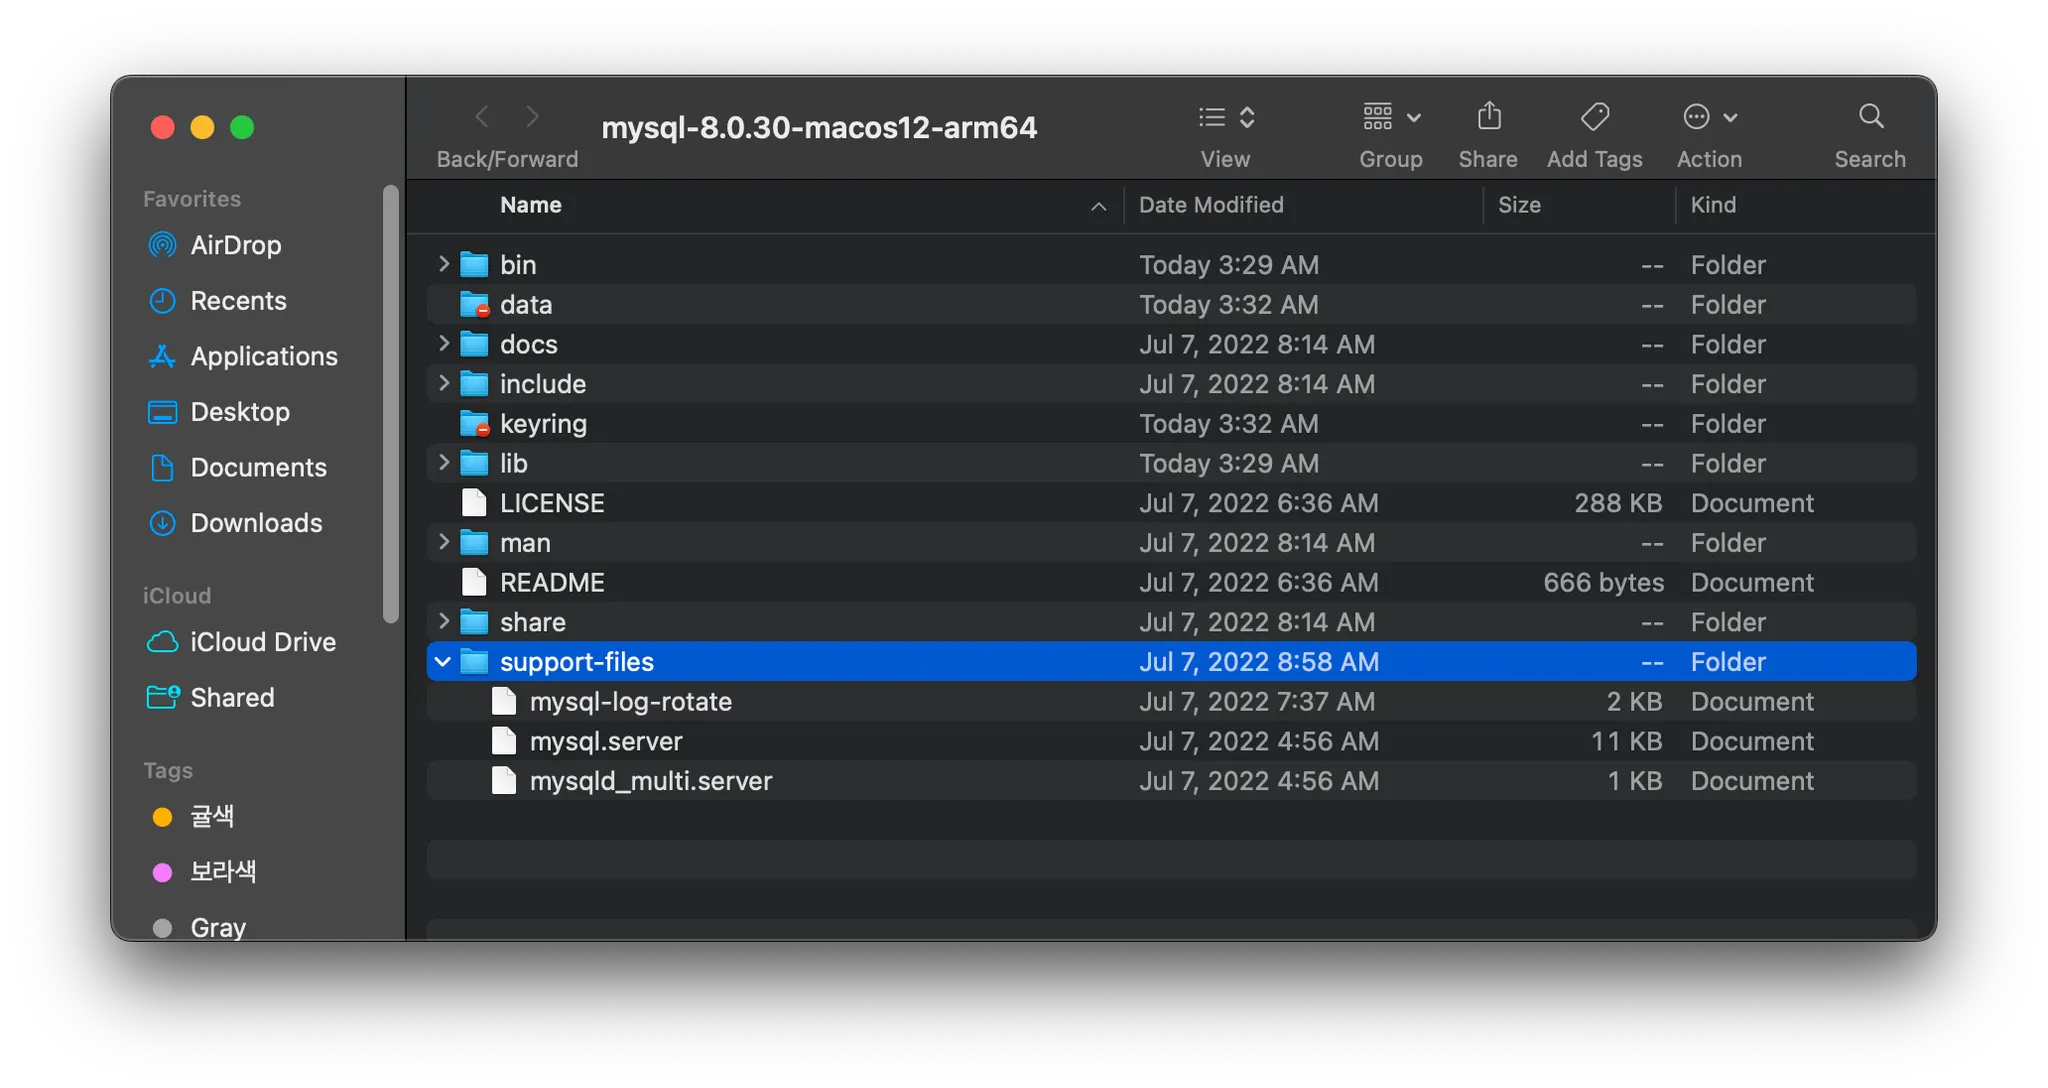This screenshot has width=2048, height=1088.
Task: Click the purple 보라색 tag
Action: click(222, 872)
